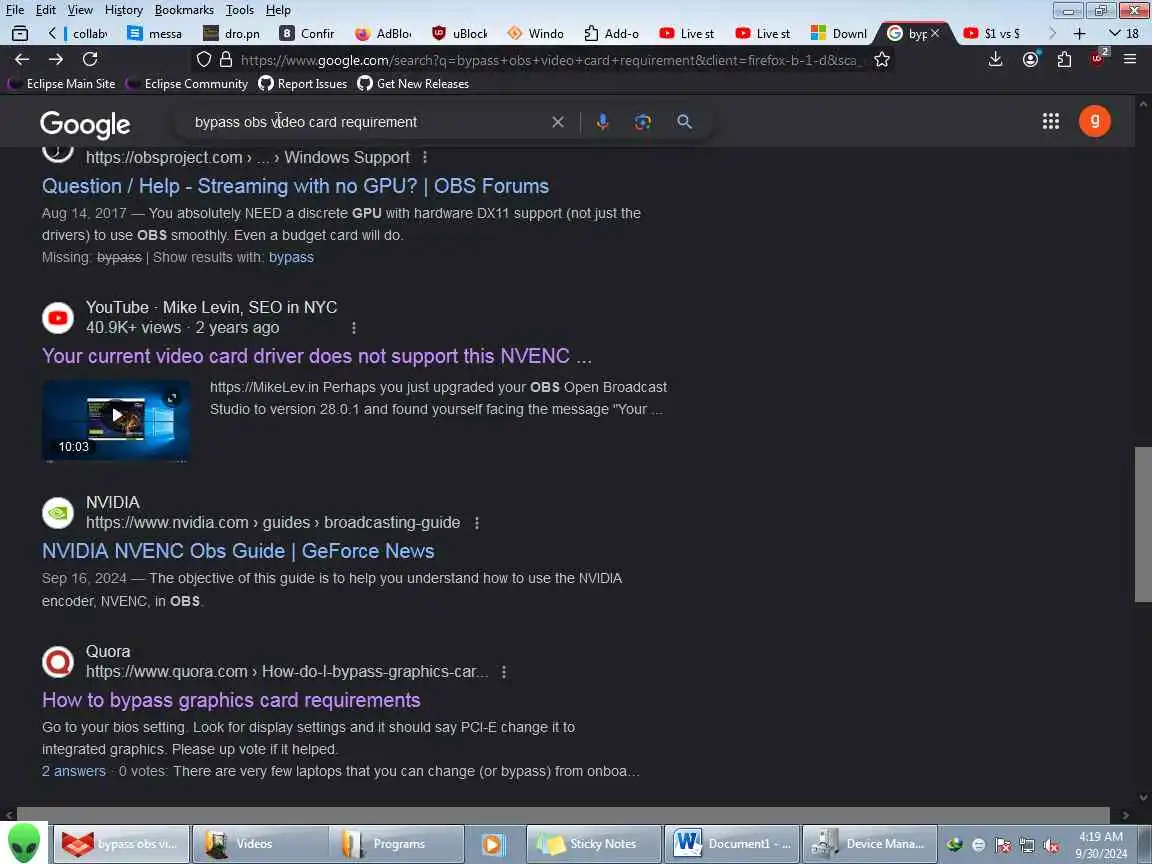Open the Action Center flag tray icon

click(1003, 845)
